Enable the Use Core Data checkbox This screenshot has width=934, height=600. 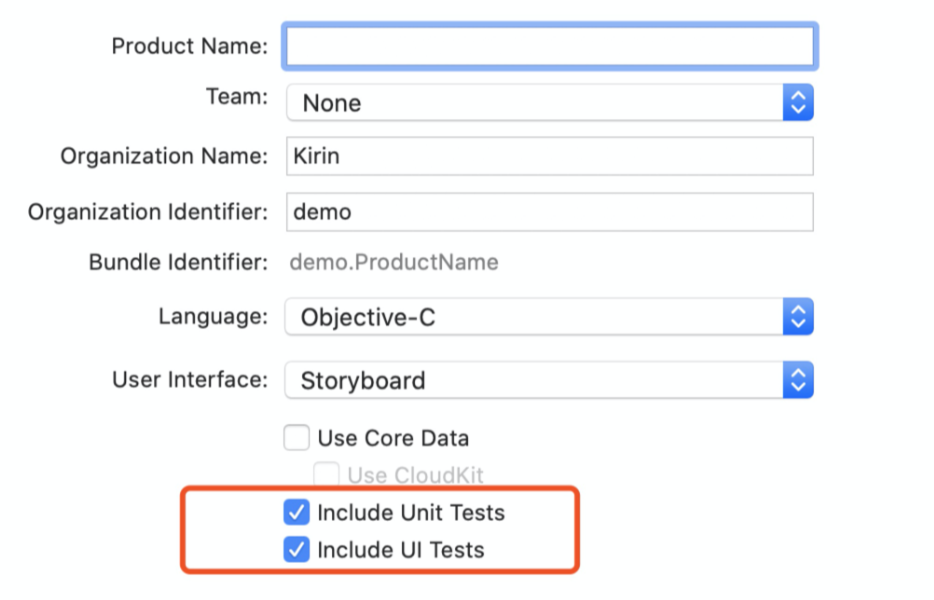[x=296, y=438]
